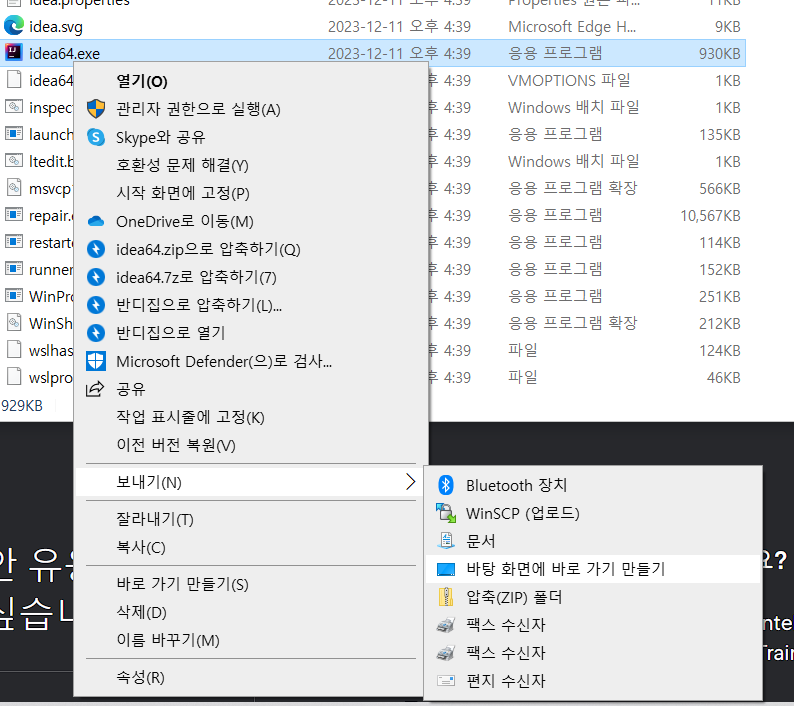Select Microsoft Defender(으)로 검사...
The height and width of the screenshot is (706, 794).
(224, 361)
